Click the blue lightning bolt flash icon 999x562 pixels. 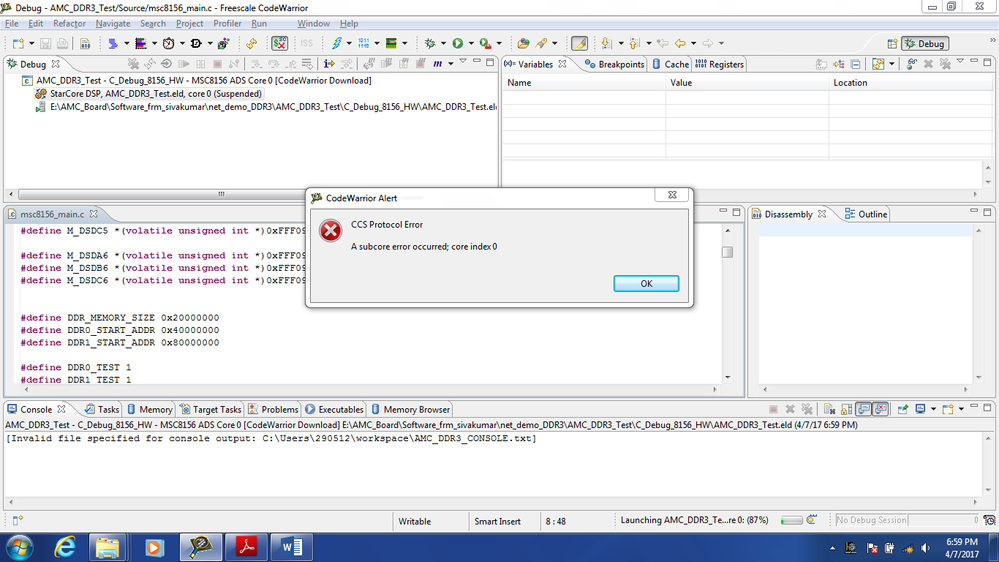tap(336, 43)
